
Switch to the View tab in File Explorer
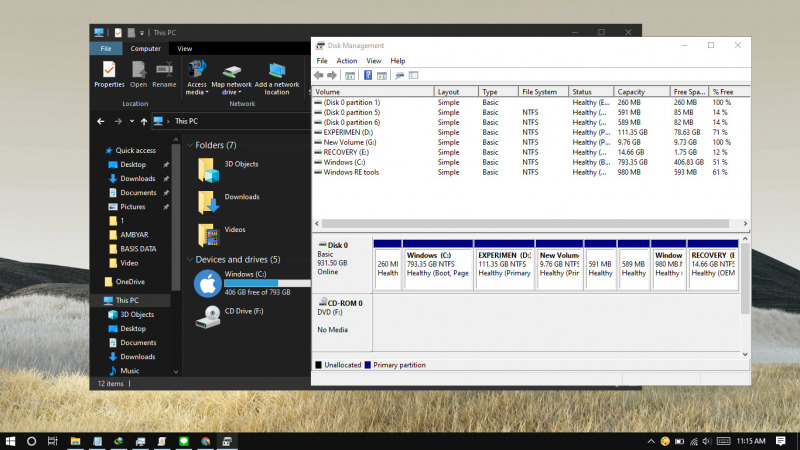(184, 48)
